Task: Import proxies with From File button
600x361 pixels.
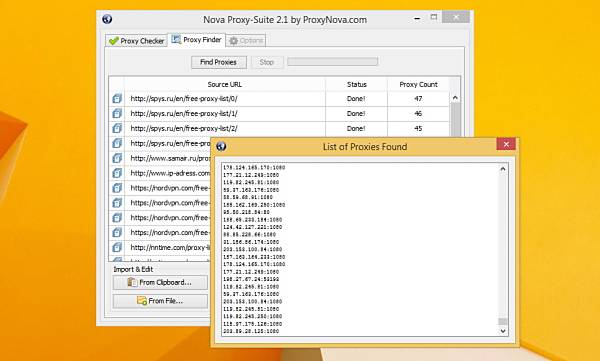Action: tap(160, 301)
